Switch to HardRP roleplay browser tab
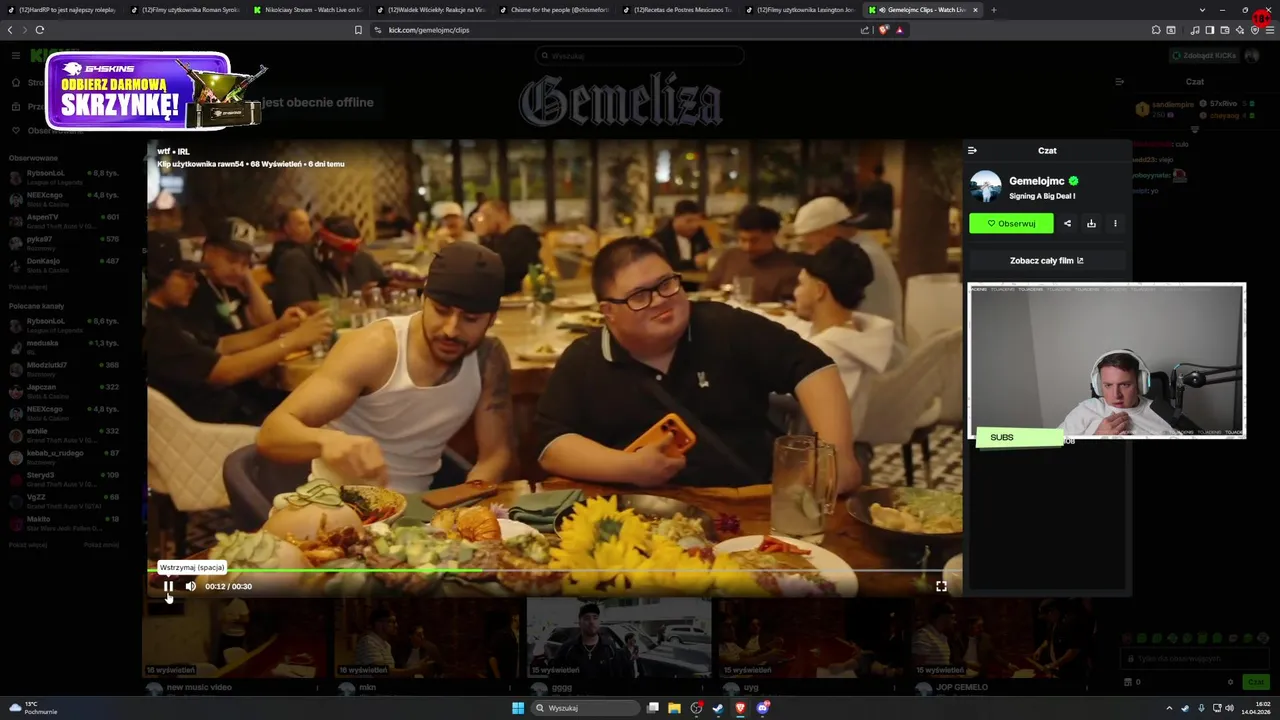Viewport: 1280px width, 720px height. click(x=62, y=10)
